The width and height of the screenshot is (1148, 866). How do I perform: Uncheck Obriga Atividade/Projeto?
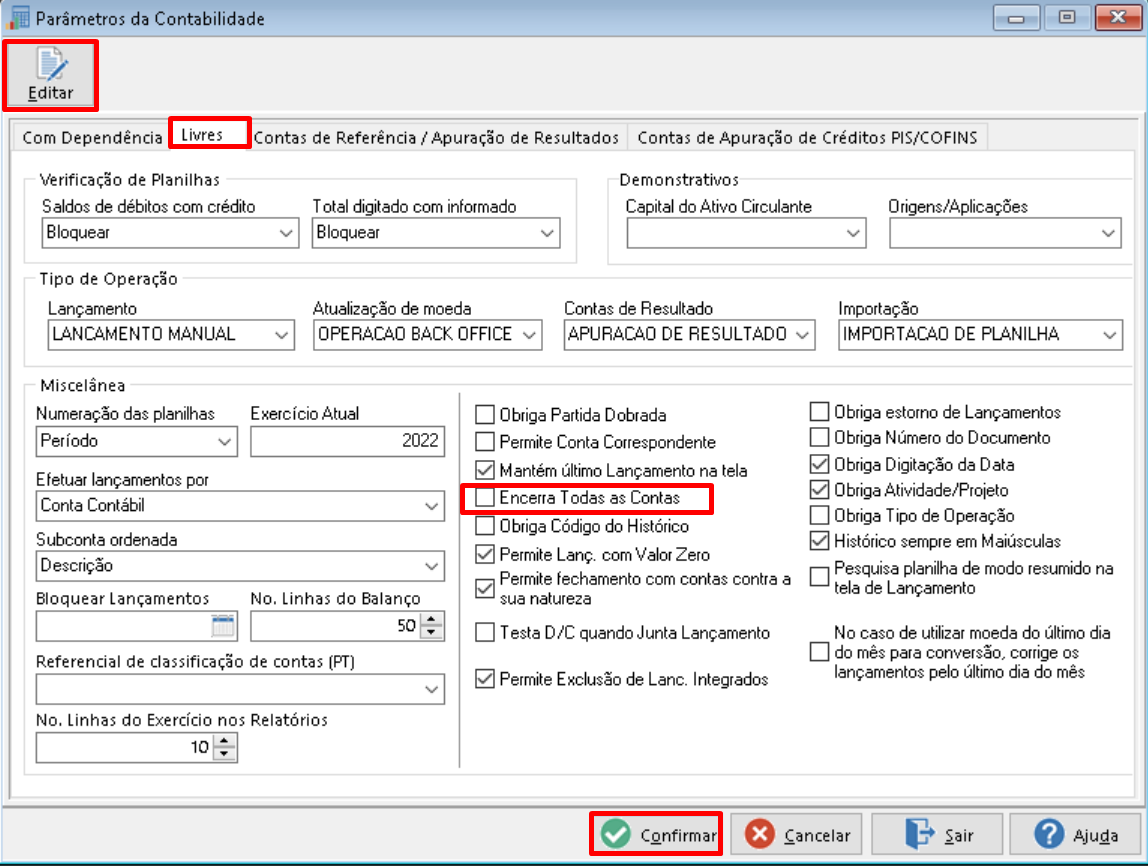(x=819, y=490)
